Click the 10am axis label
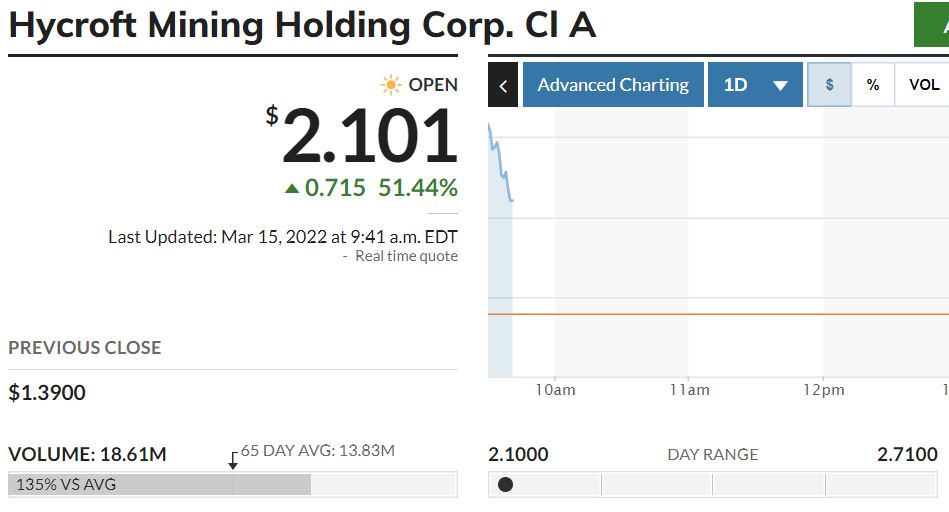The image size is (949, 512). tap(555, 390)
